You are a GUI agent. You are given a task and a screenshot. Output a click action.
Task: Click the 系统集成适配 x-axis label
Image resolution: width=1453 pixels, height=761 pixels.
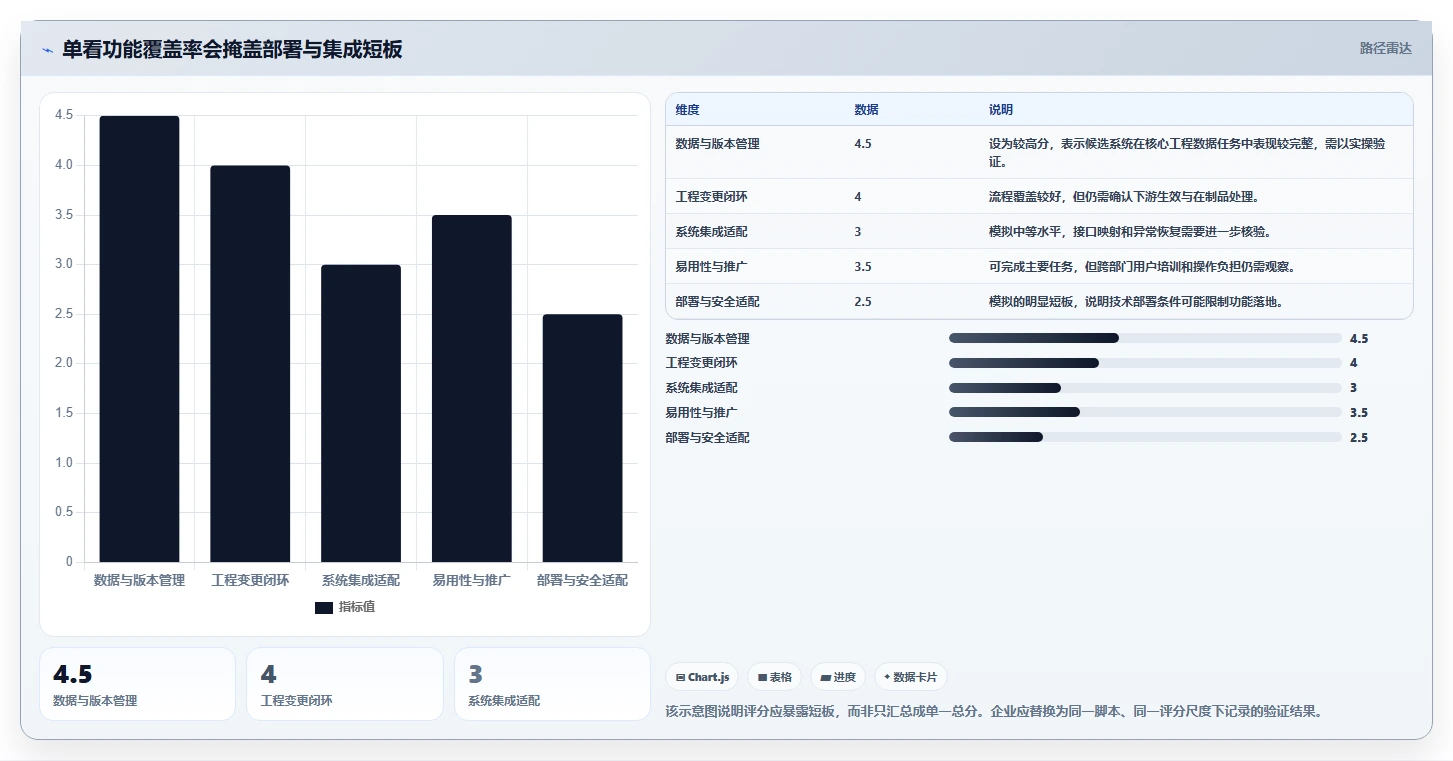361,580
